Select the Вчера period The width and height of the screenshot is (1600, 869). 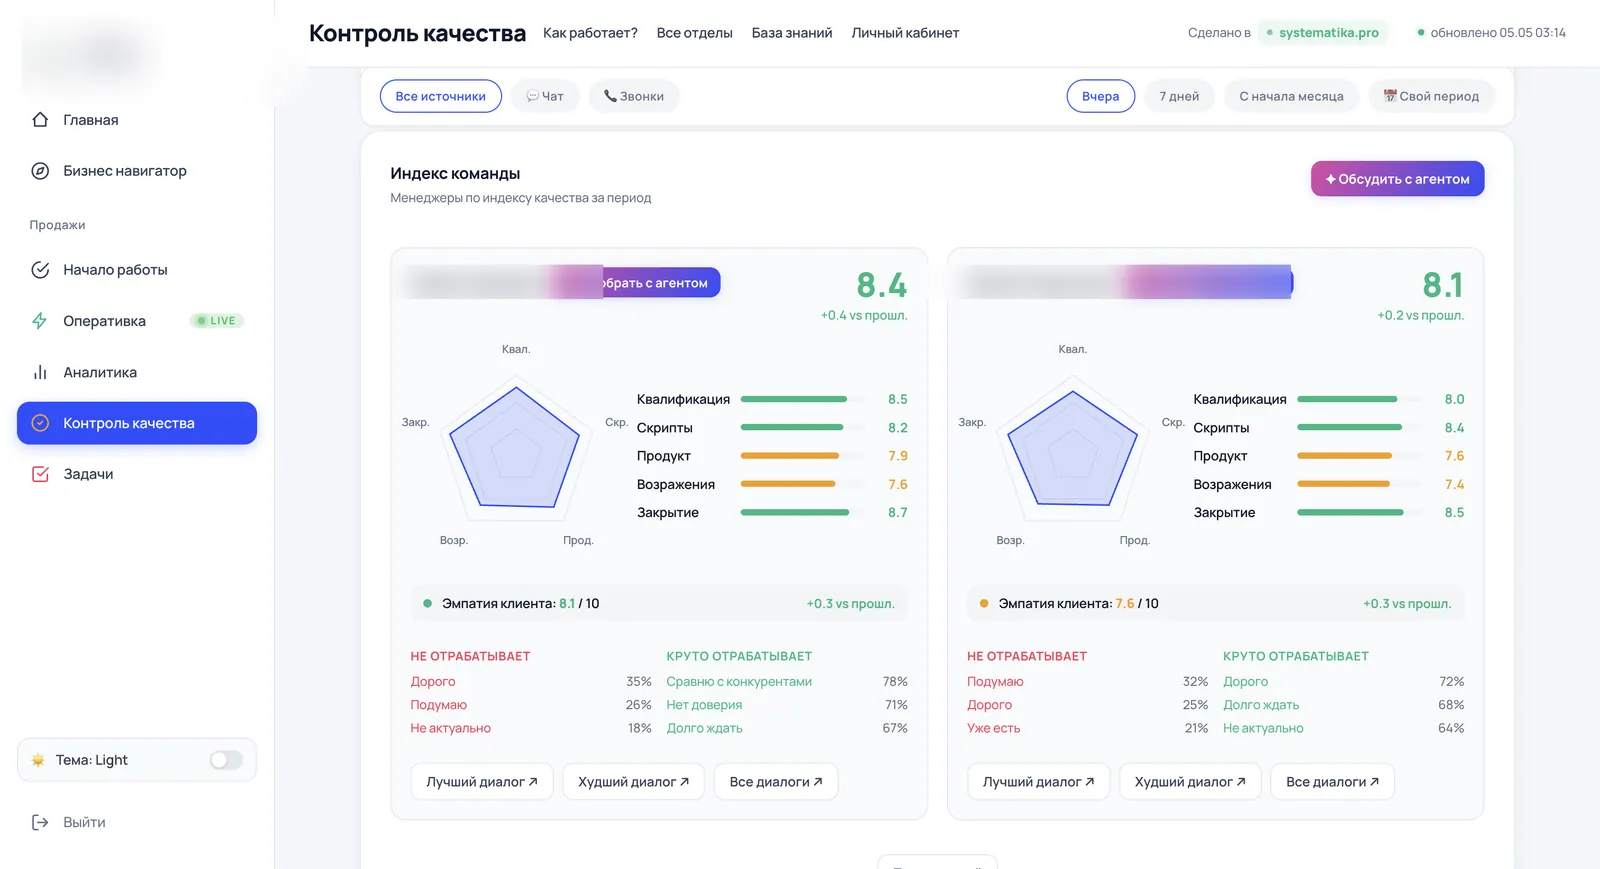click(x=1100, y=96)
